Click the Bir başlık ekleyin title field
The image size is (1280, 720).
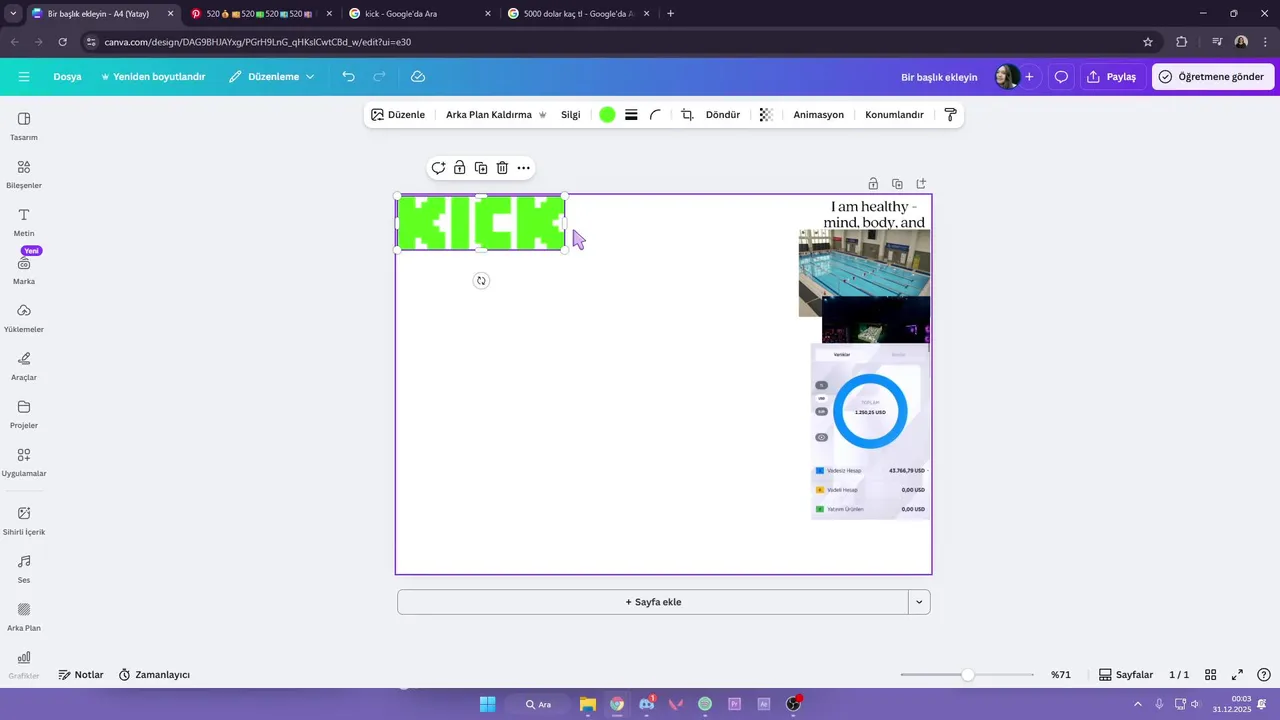pyautogui.click(x=939, y=77)
